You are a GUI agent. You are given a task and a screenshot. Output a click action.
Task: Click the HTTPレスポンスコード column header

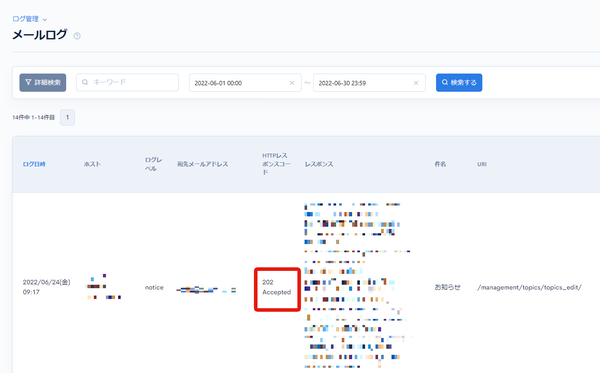click(276, 164)
